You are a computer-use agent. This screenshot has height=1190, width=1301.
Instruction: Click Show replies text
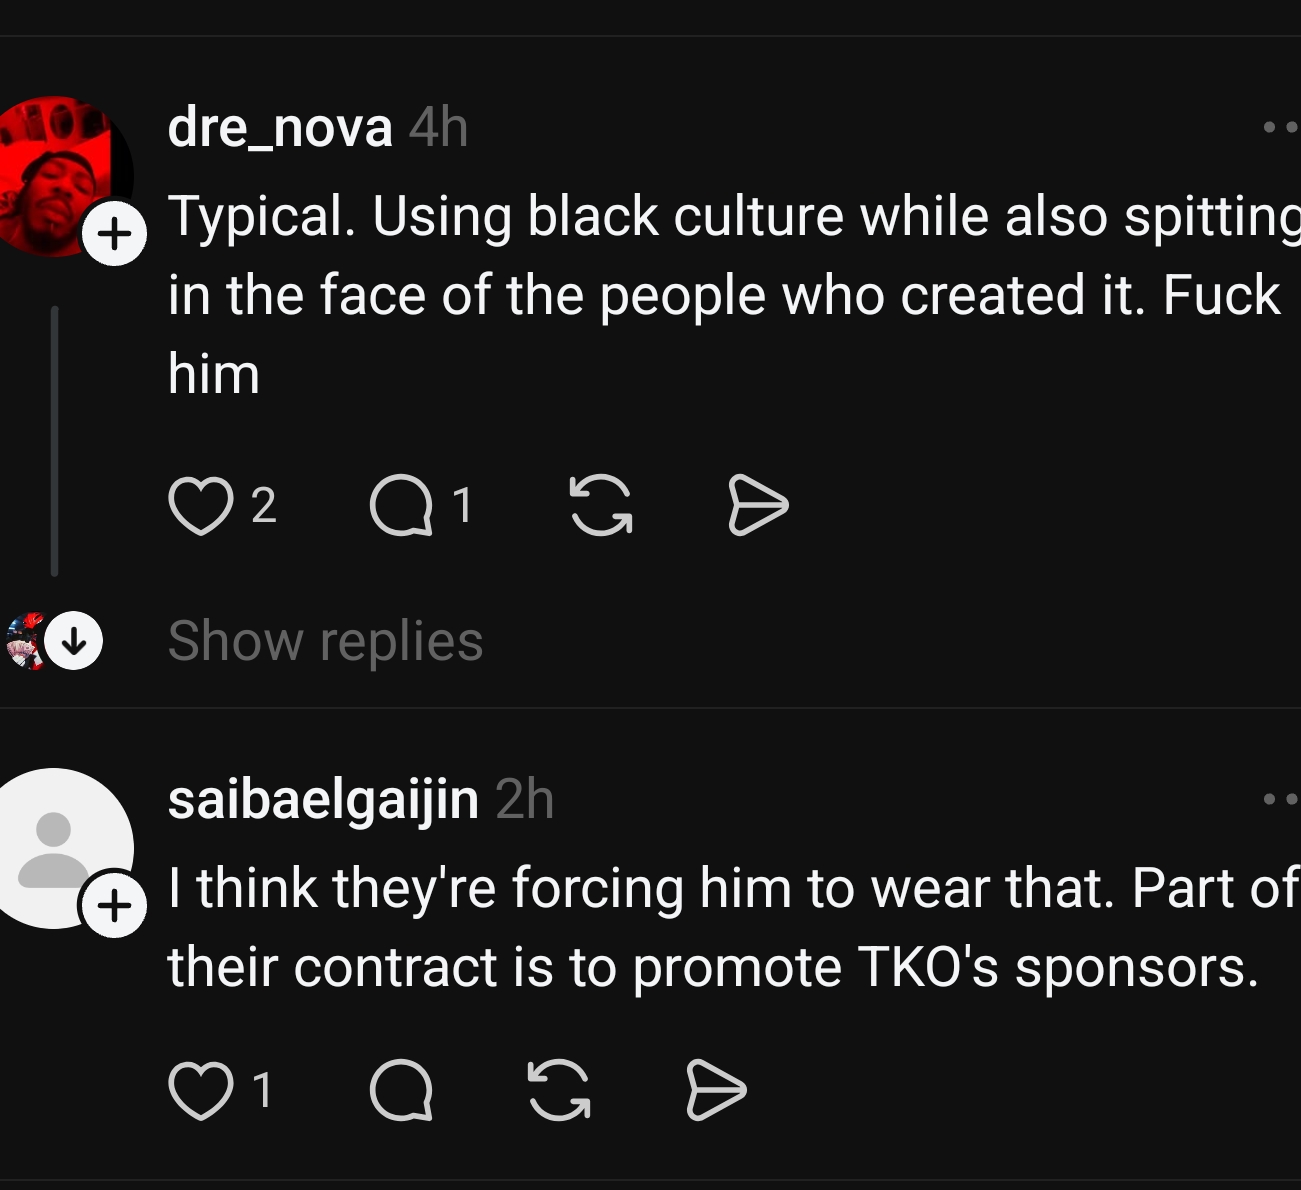tap(325, 640)
